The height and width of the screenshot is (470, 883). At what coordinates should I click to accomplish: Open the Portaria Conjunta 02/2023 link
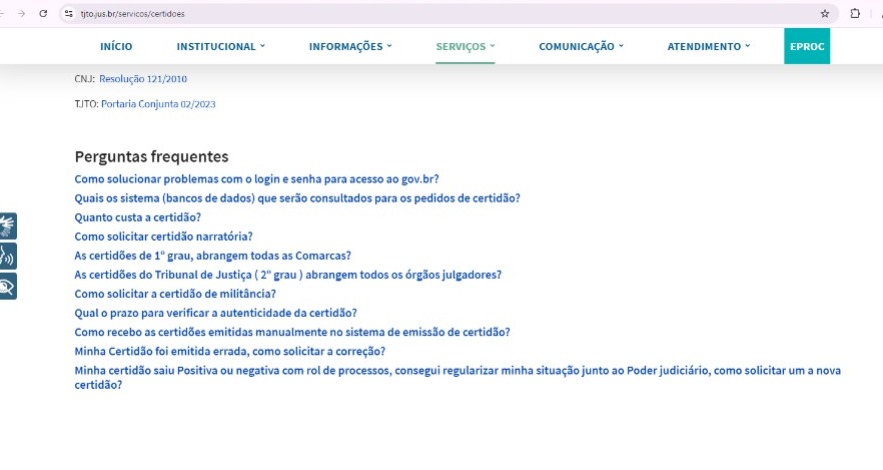coord(158,104)
